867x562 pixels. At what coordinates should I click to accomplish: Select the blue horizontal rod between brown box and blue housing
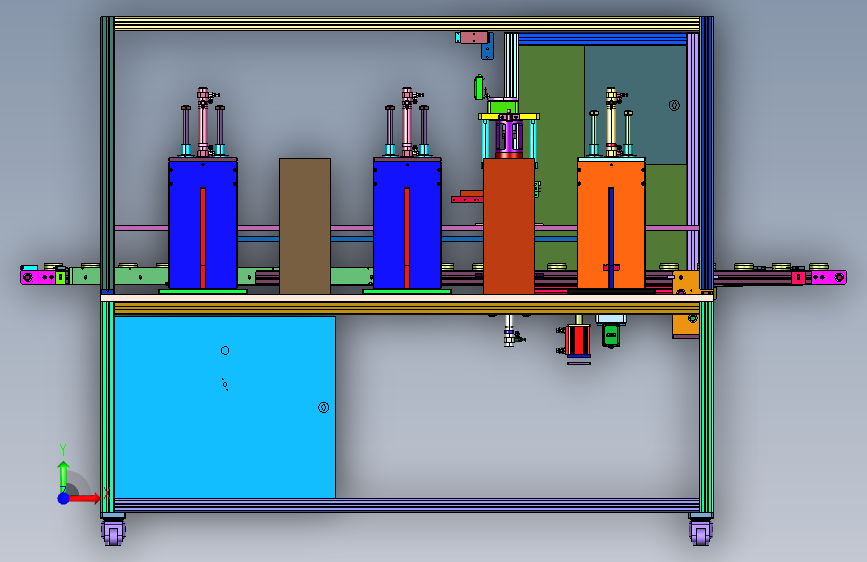click(352, 240)
